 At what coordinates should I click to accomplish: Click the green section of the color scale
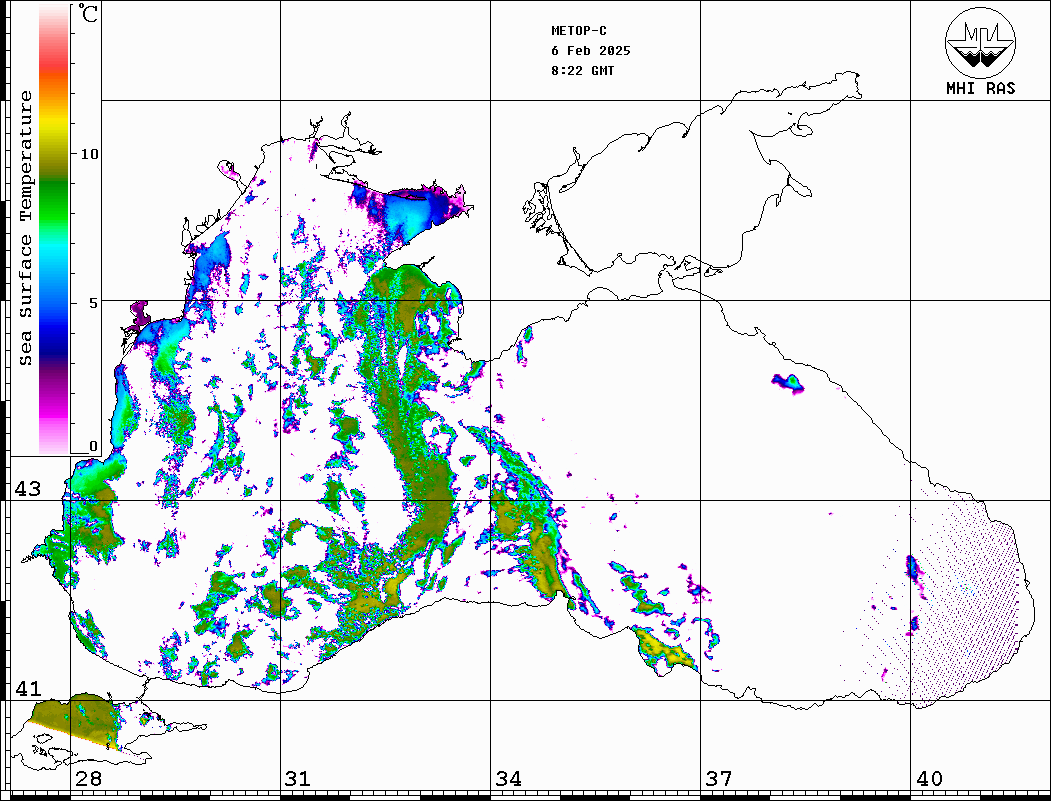(54, 201)
